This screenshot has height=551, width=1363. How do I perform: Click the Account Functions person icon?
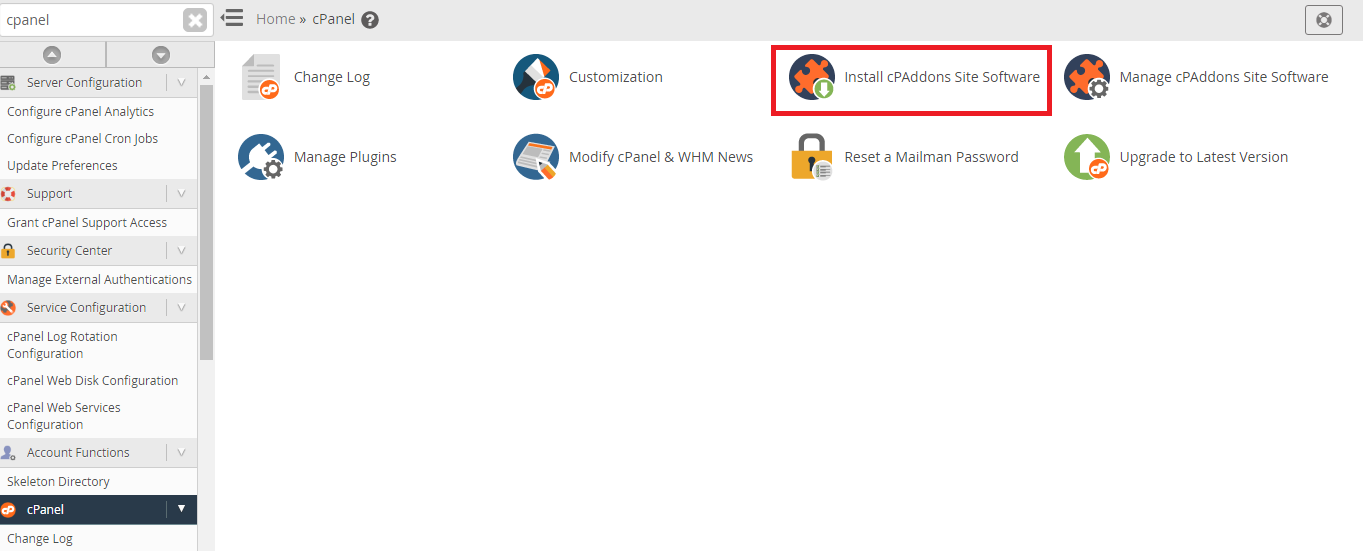[8, 453]
